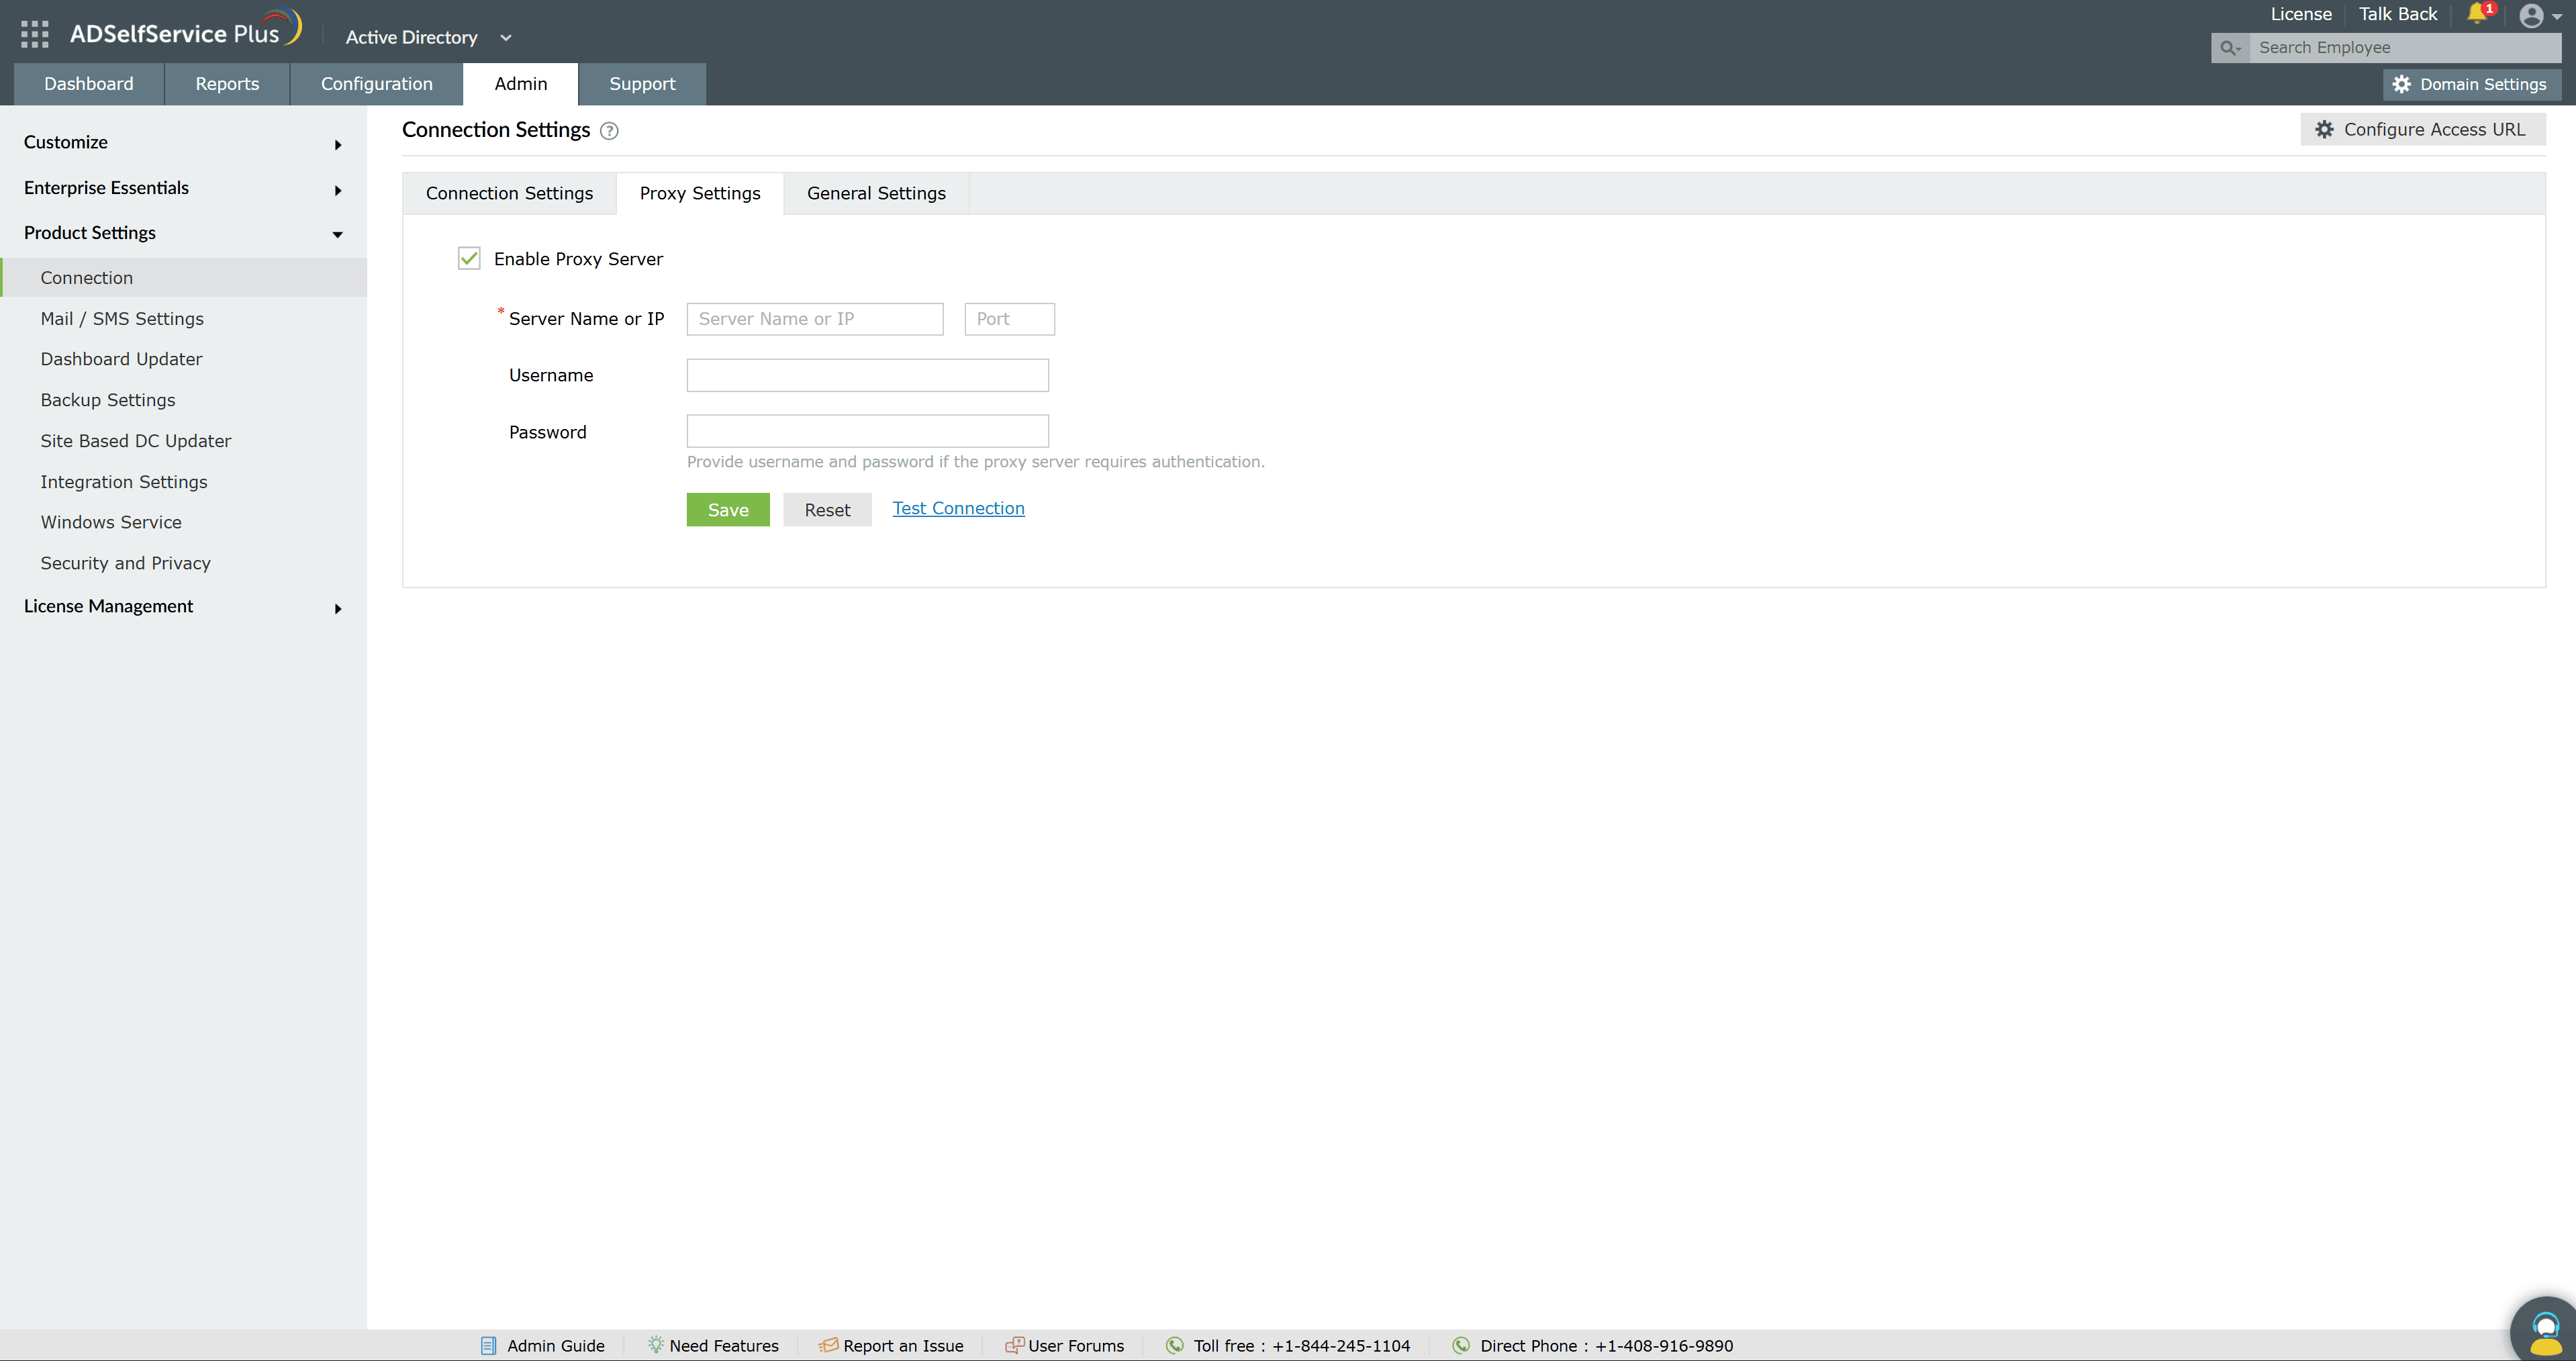The image size is (2576, 1361).
Task: Click the Toll free phone icon
Action: [x=1175, y=1346]
